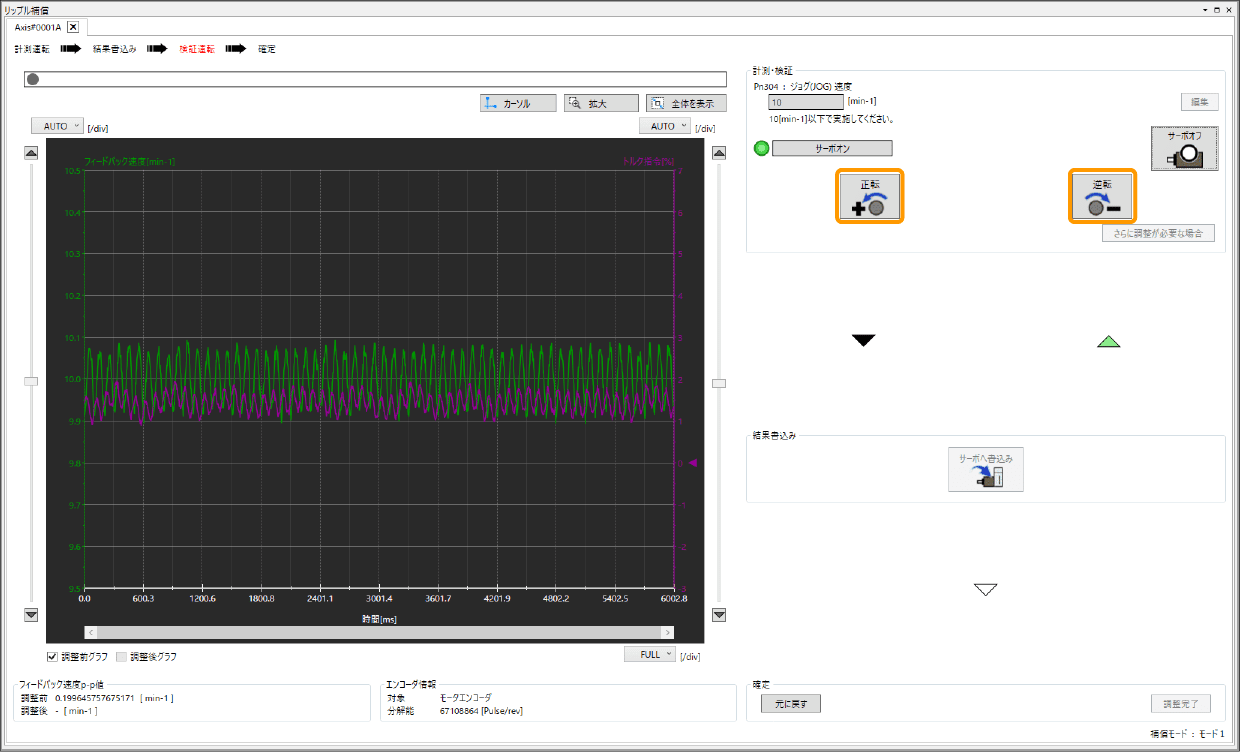
Task: Activate the カーソル cursor tool
Action: [517, 103]
